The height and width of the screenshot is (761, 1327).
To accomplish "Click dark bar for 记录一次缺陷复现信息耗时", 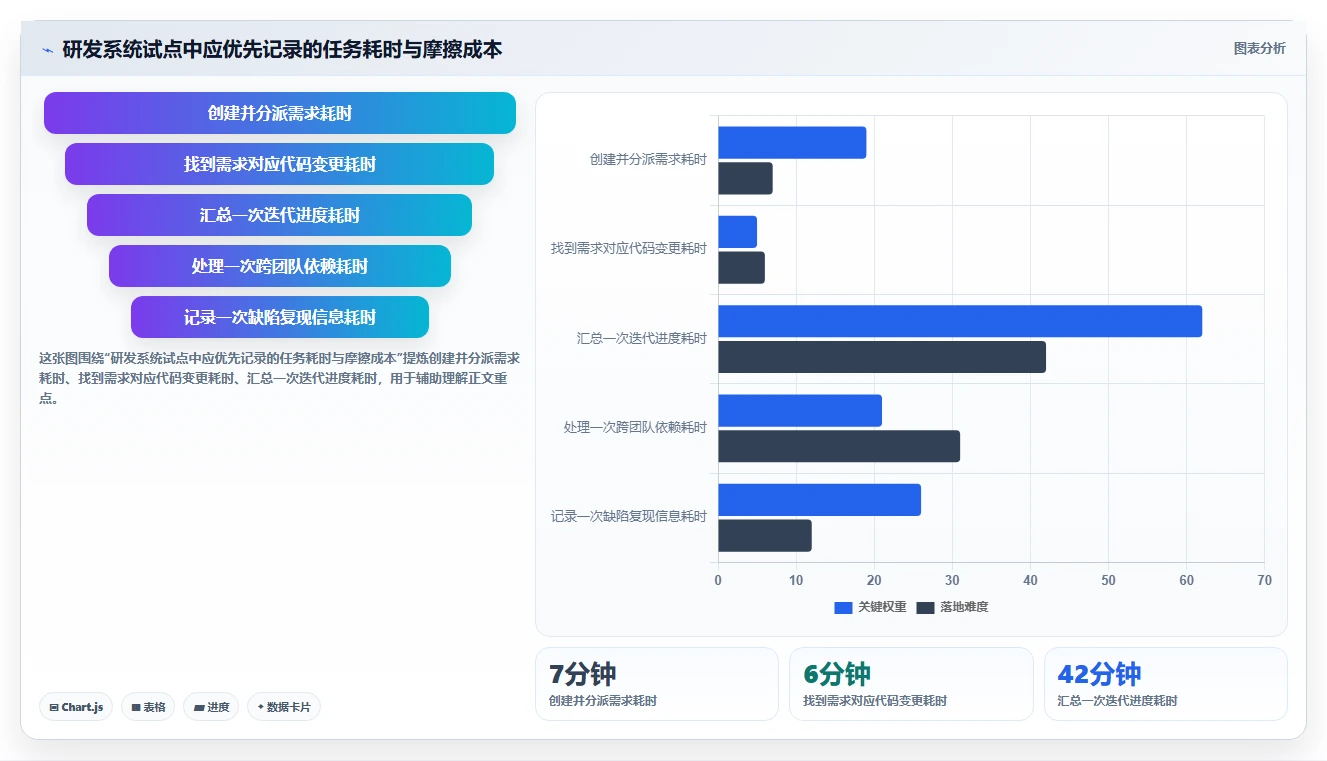I will 765,535.
